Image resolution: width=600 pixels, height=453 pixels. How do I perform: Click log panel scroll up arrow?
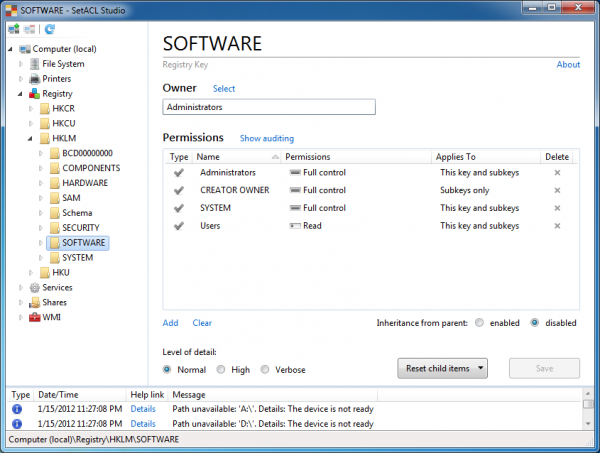point(588,393)
